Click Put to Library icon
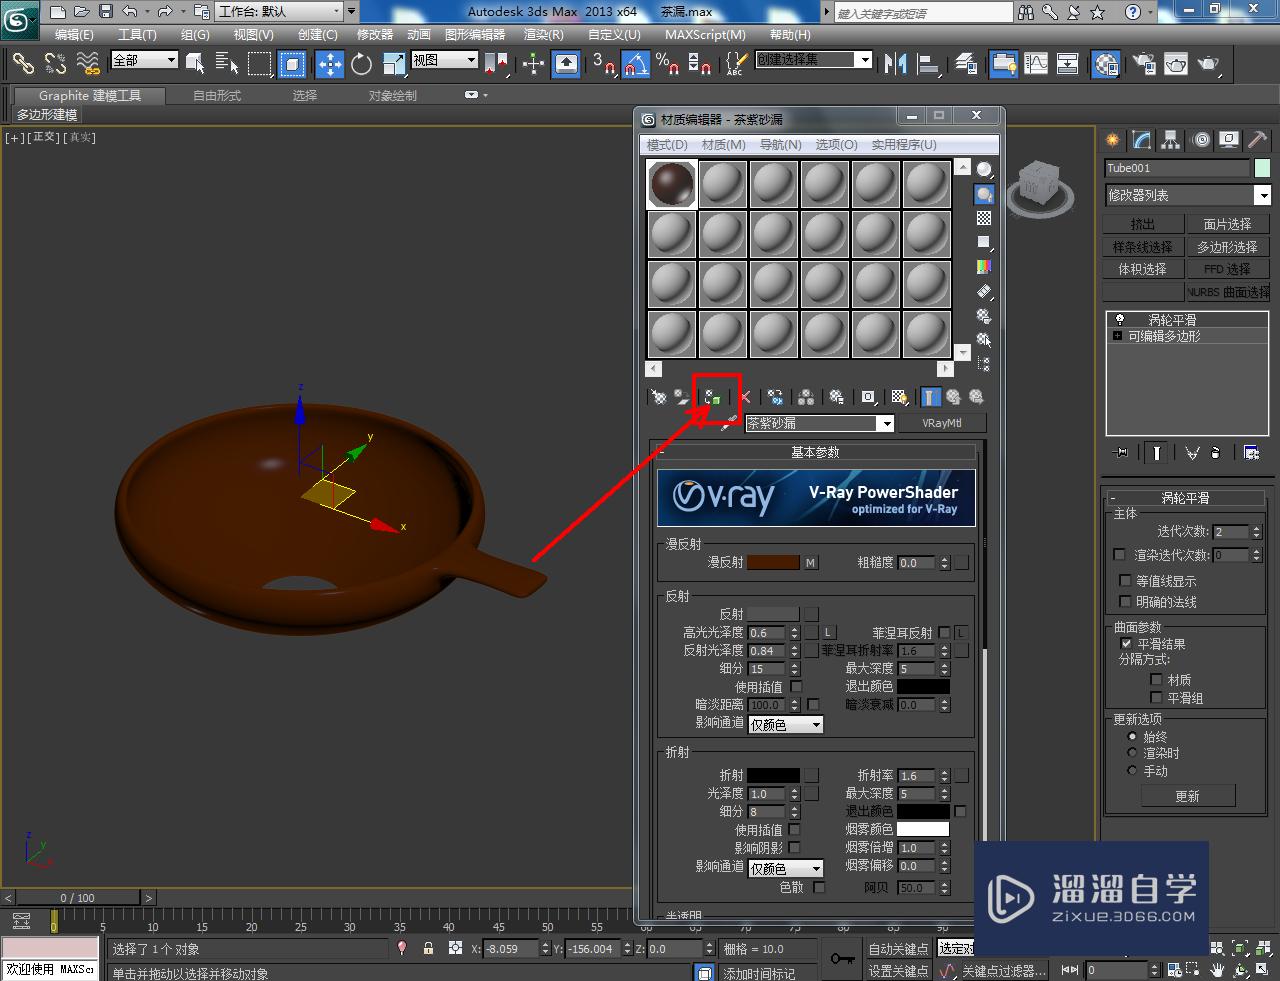 tap(837, 397)
